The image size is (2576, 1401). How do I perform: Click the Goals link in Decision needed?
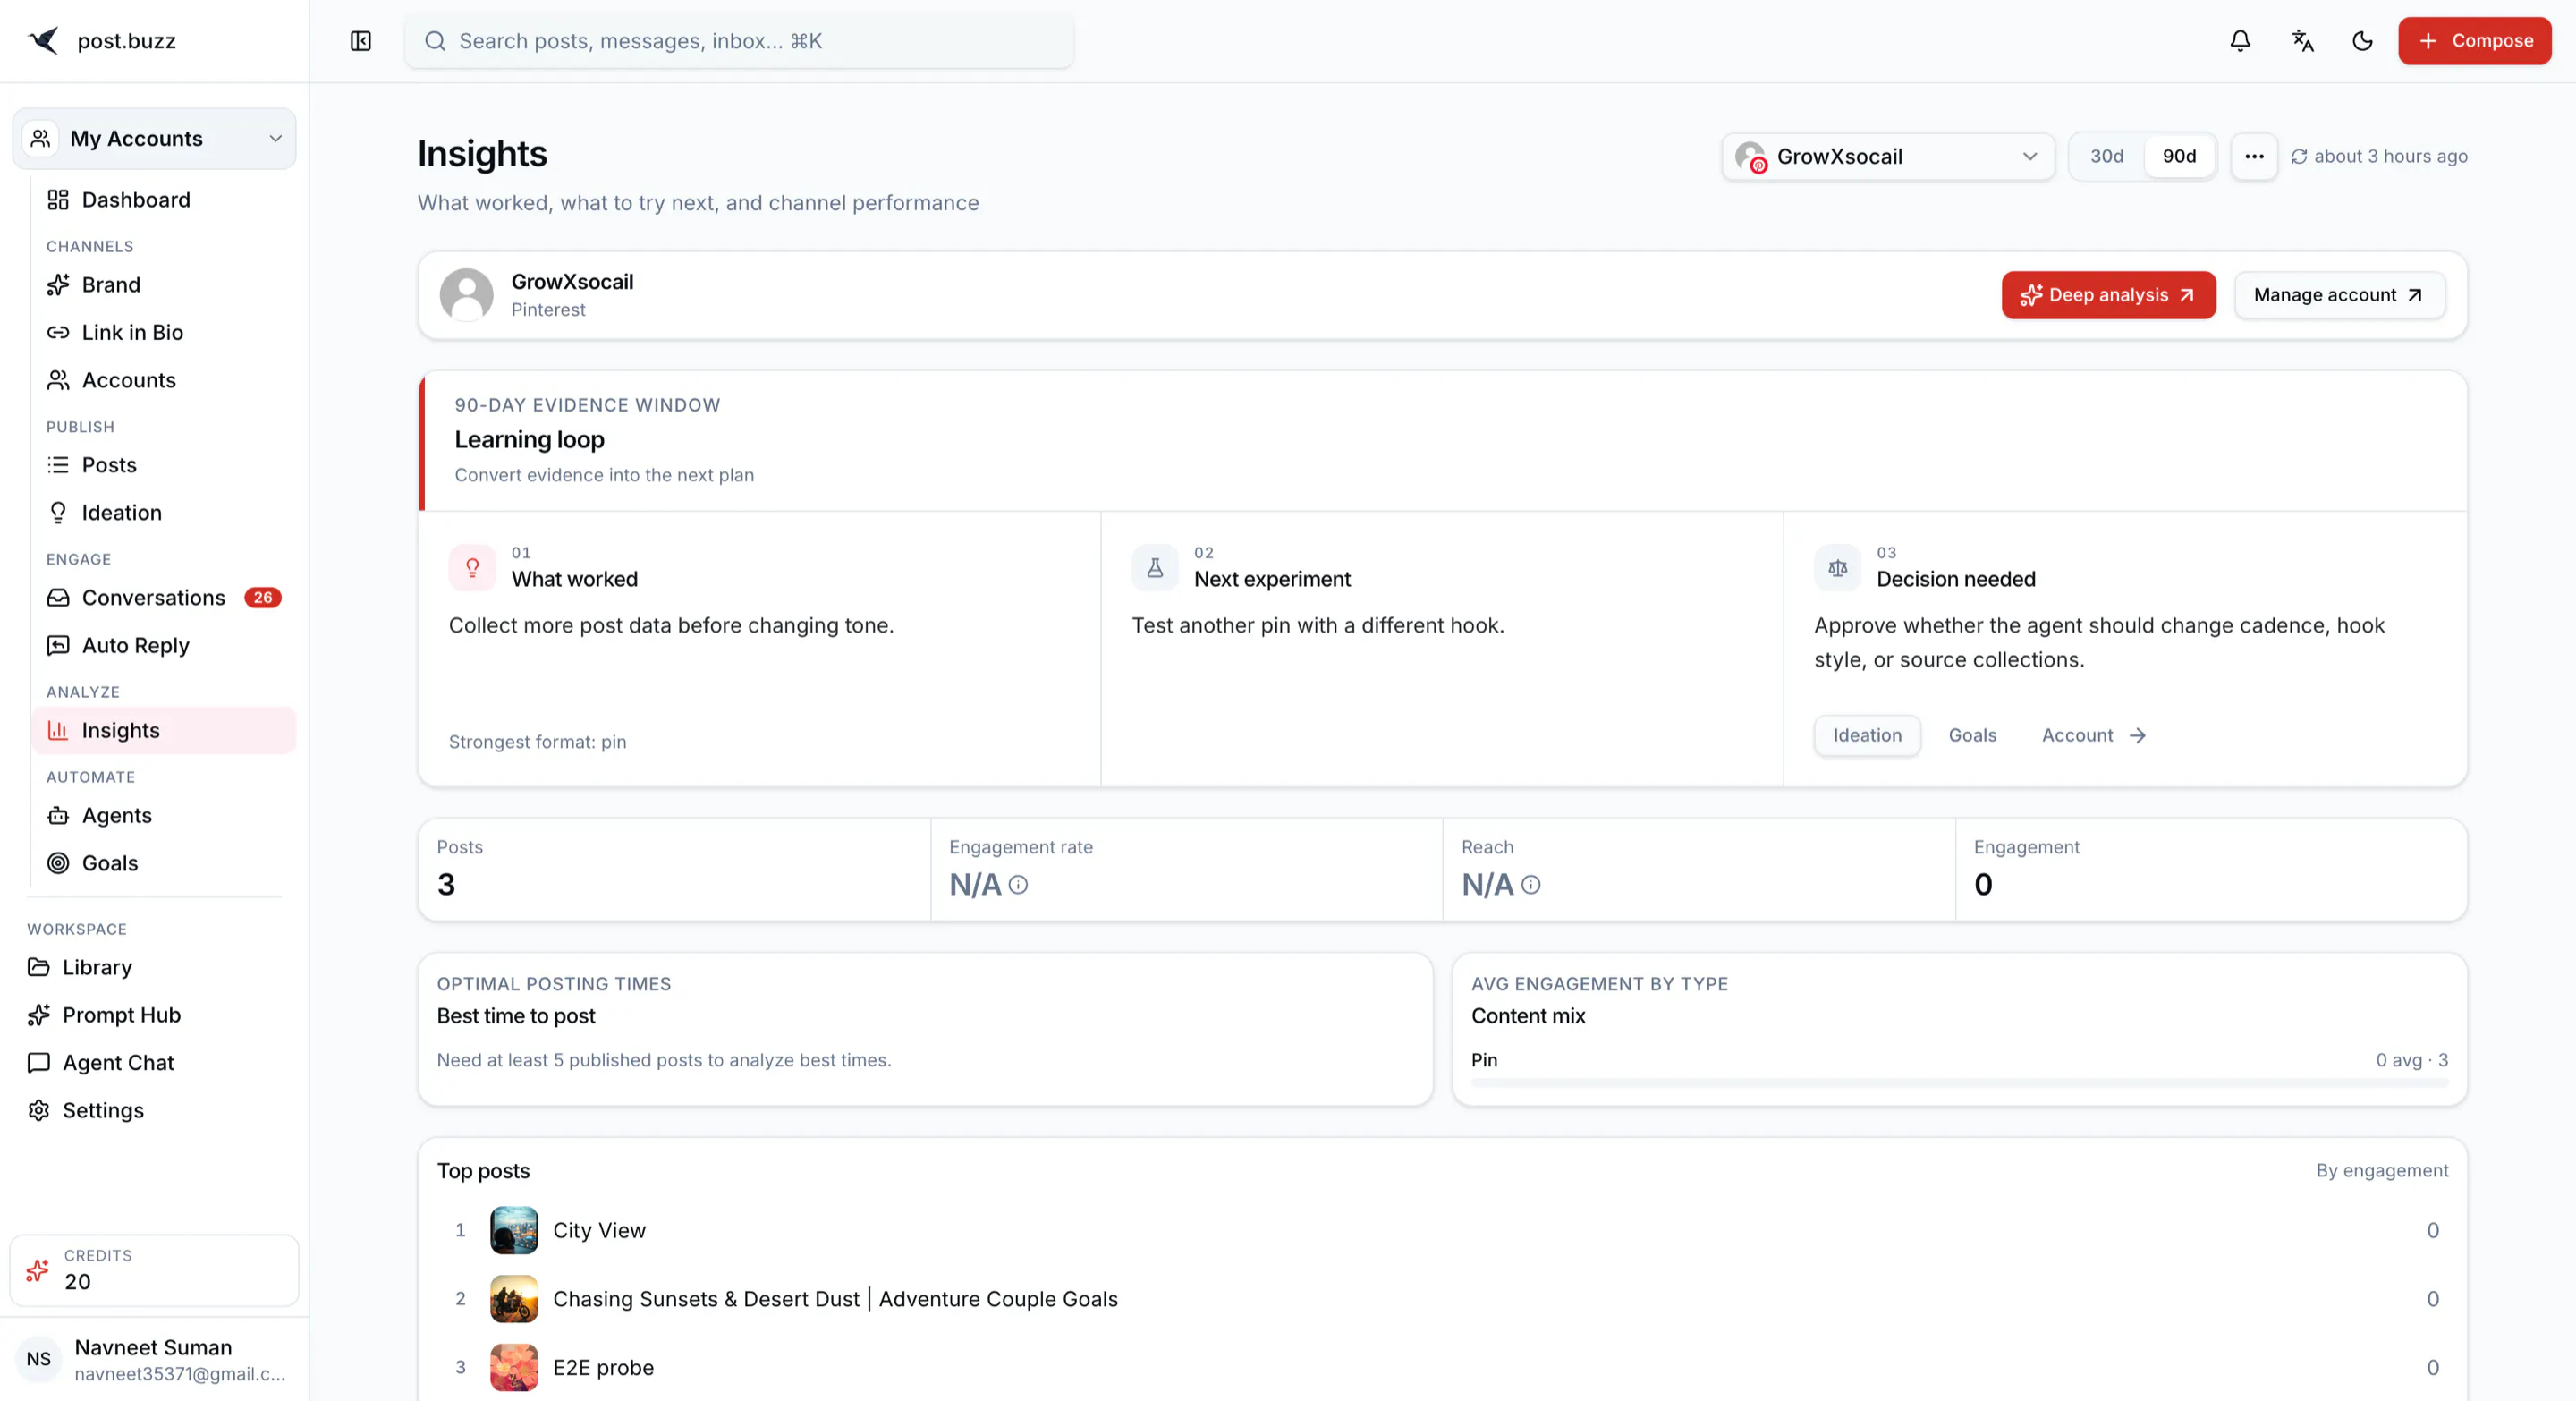pyautogui.click(x=1972, y=736)
